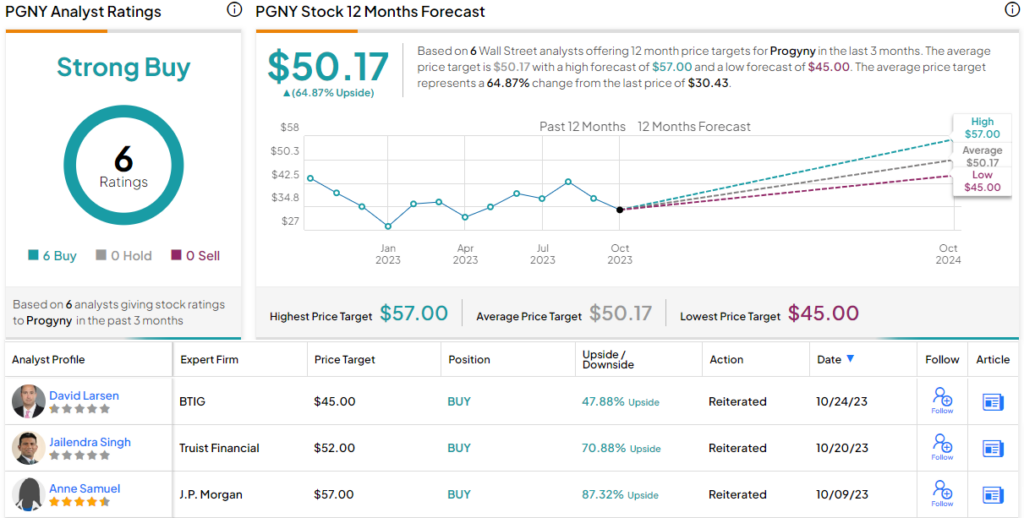Click the Price Target column header

pyautogui.click(x=345, y=360)
